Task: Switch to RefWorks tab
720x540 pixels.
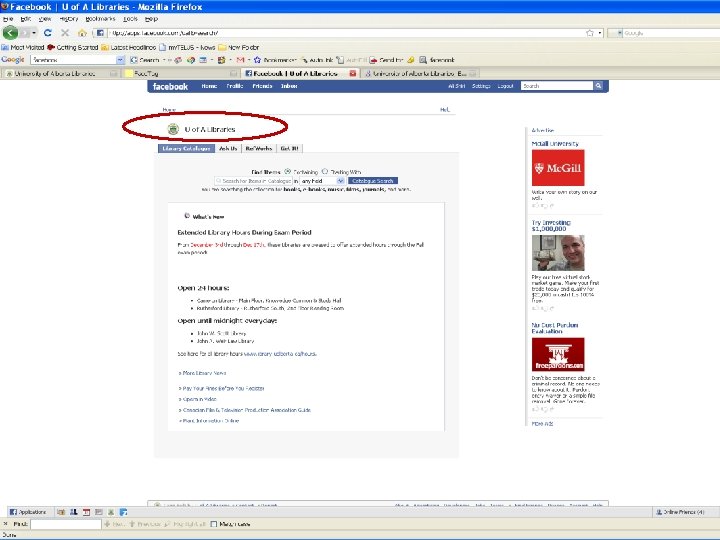Action: pos(259,148)
